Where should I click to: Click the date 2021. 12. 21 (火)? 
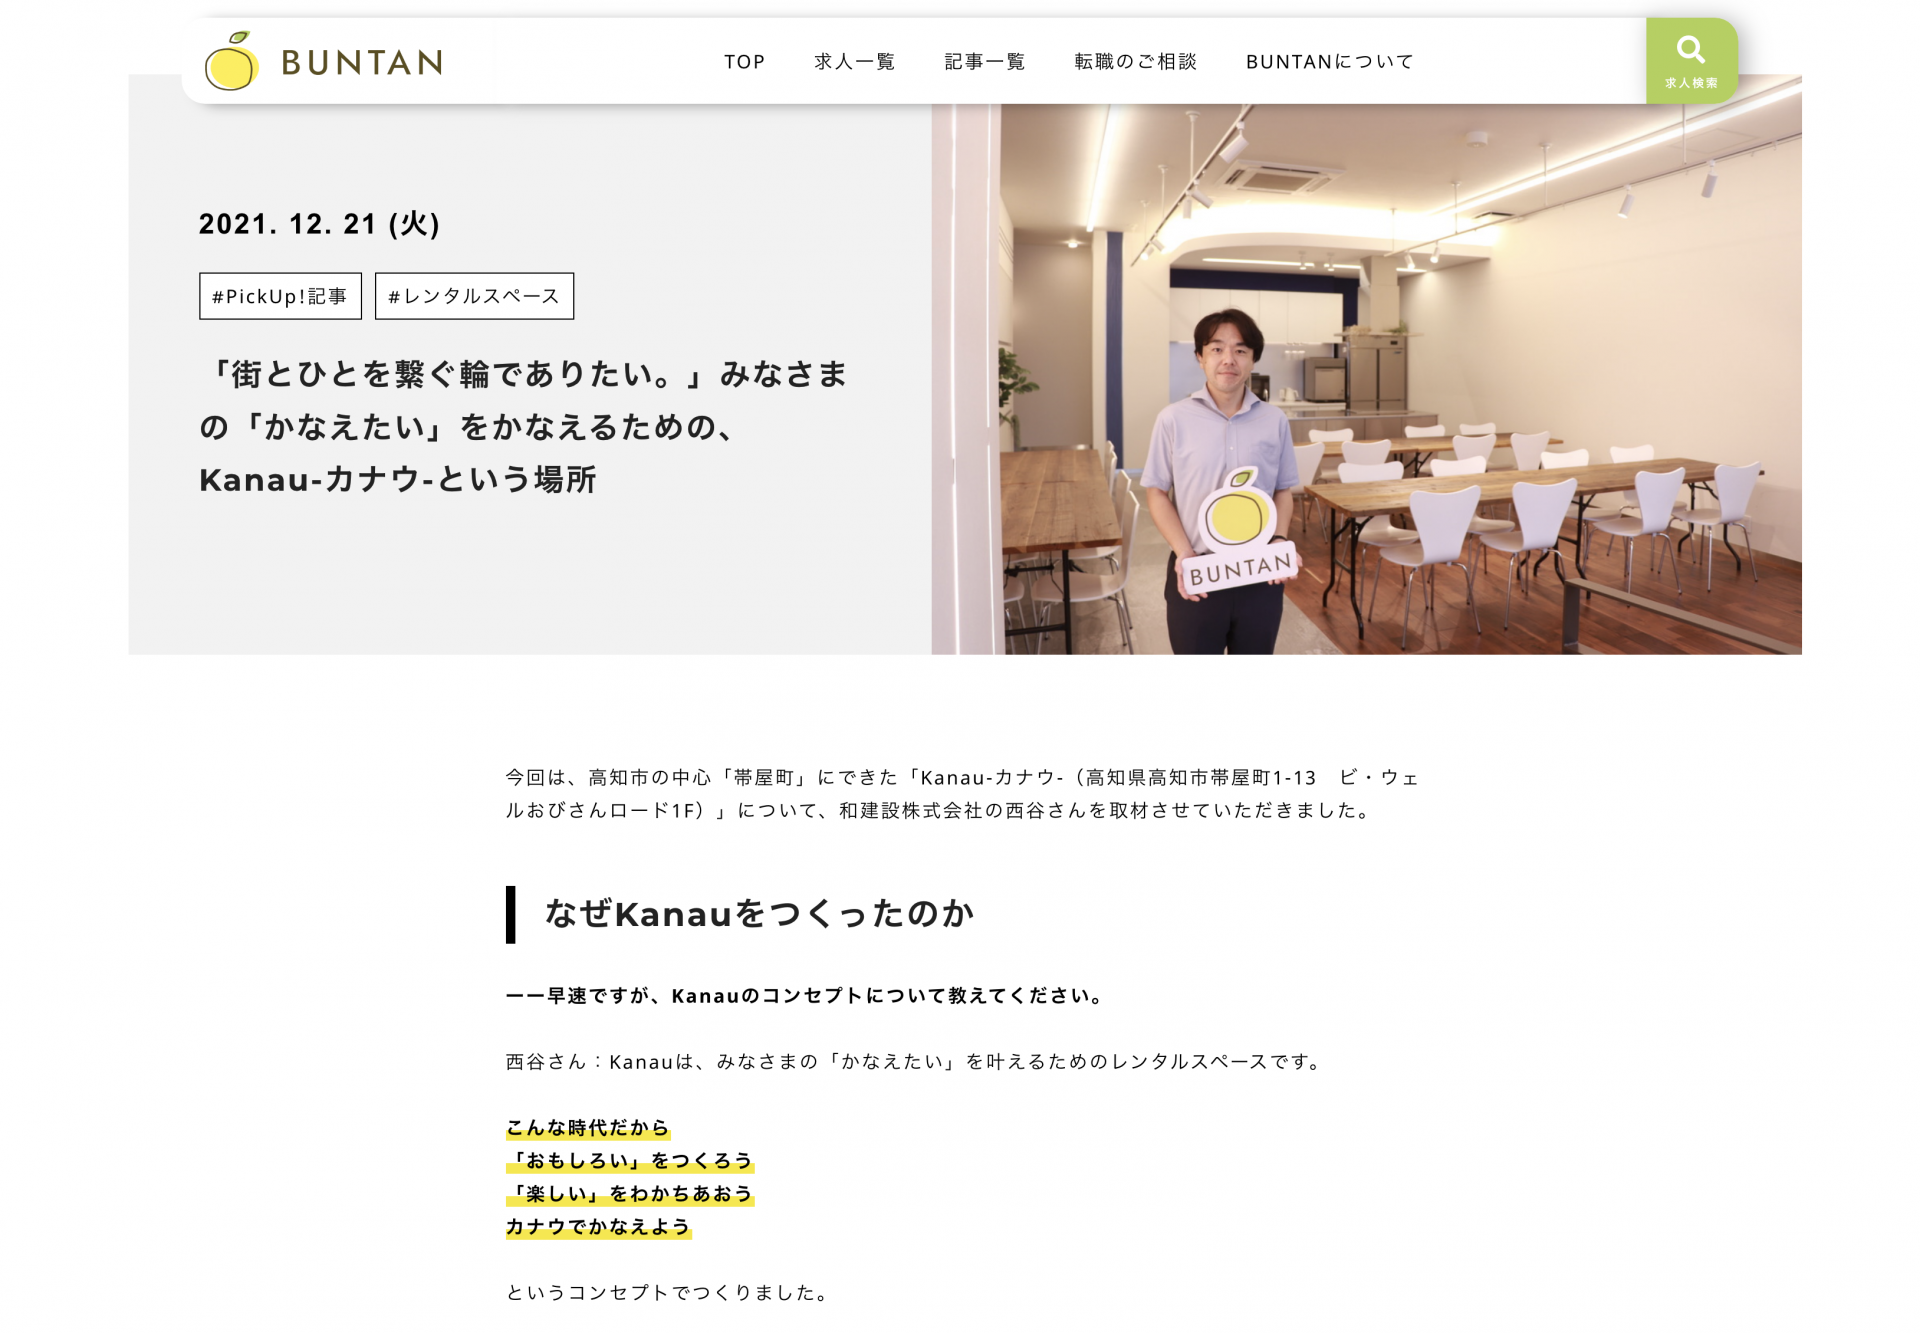[x=319, y=224]
